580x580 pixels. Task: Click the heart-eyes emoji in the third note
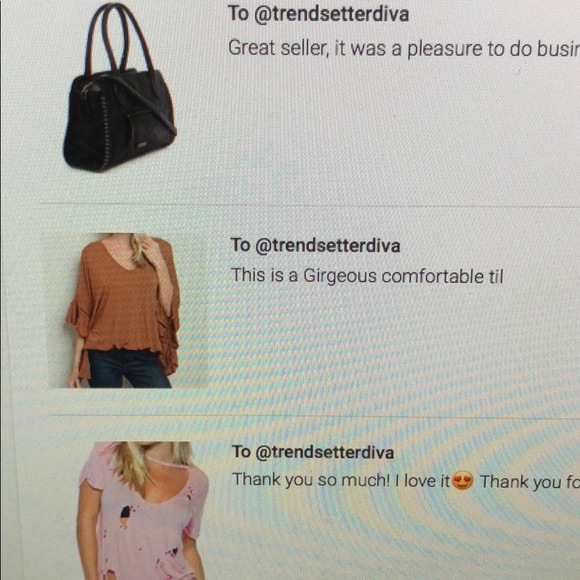(x=463, y=480)
